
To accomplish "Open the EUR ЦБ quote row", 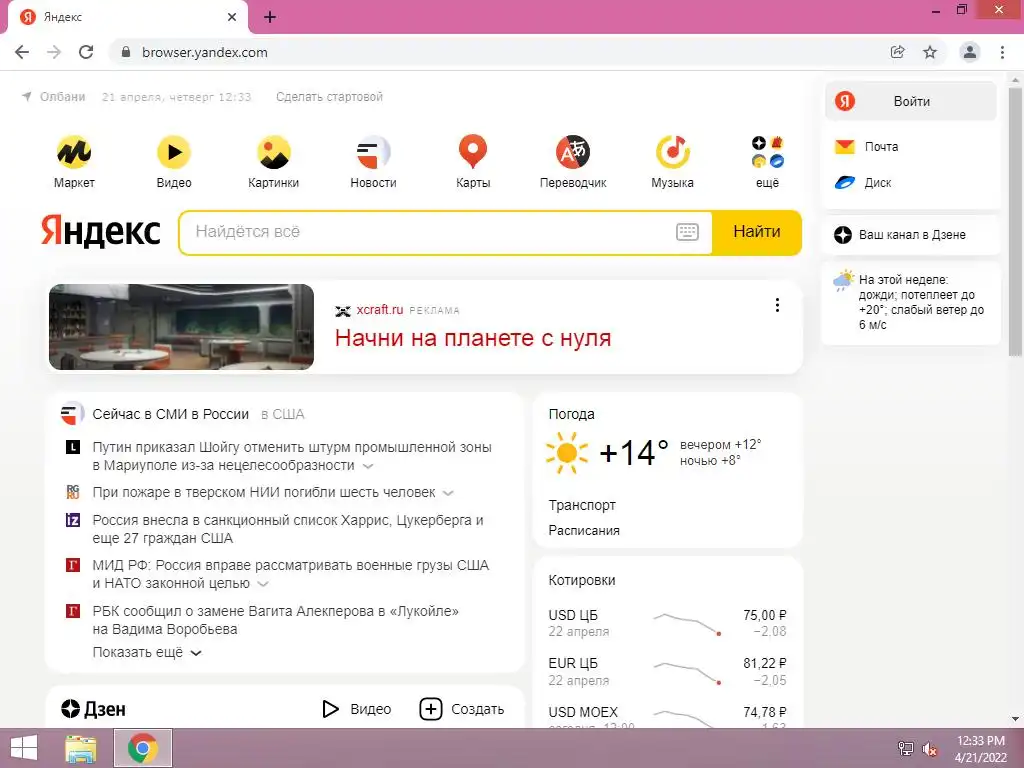I will point(667,672).
